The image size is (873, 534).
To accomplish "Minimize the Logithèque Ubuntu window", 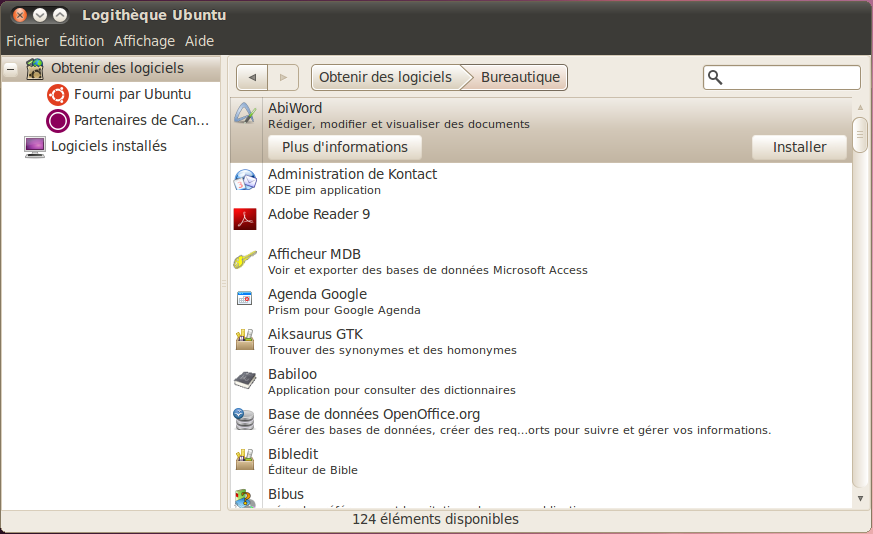I will point(40,15).
